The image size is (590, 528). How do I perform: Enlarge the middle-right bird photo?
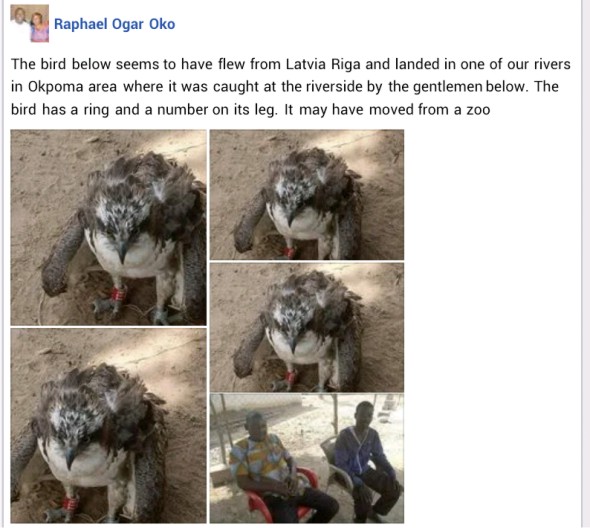pos(307,327)
